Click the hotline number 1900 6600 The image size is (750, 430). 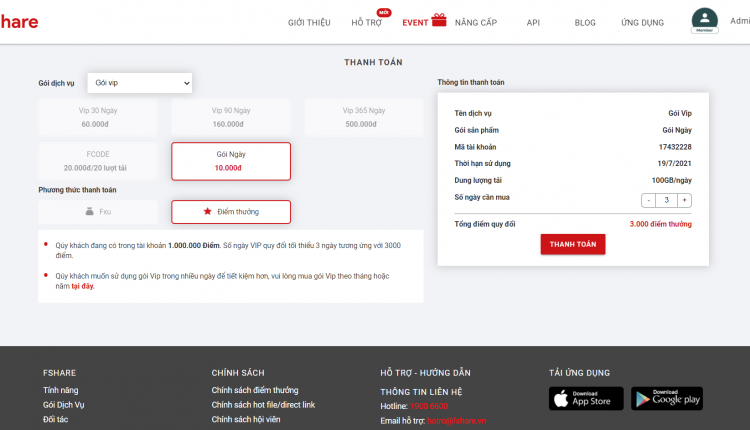429,406
